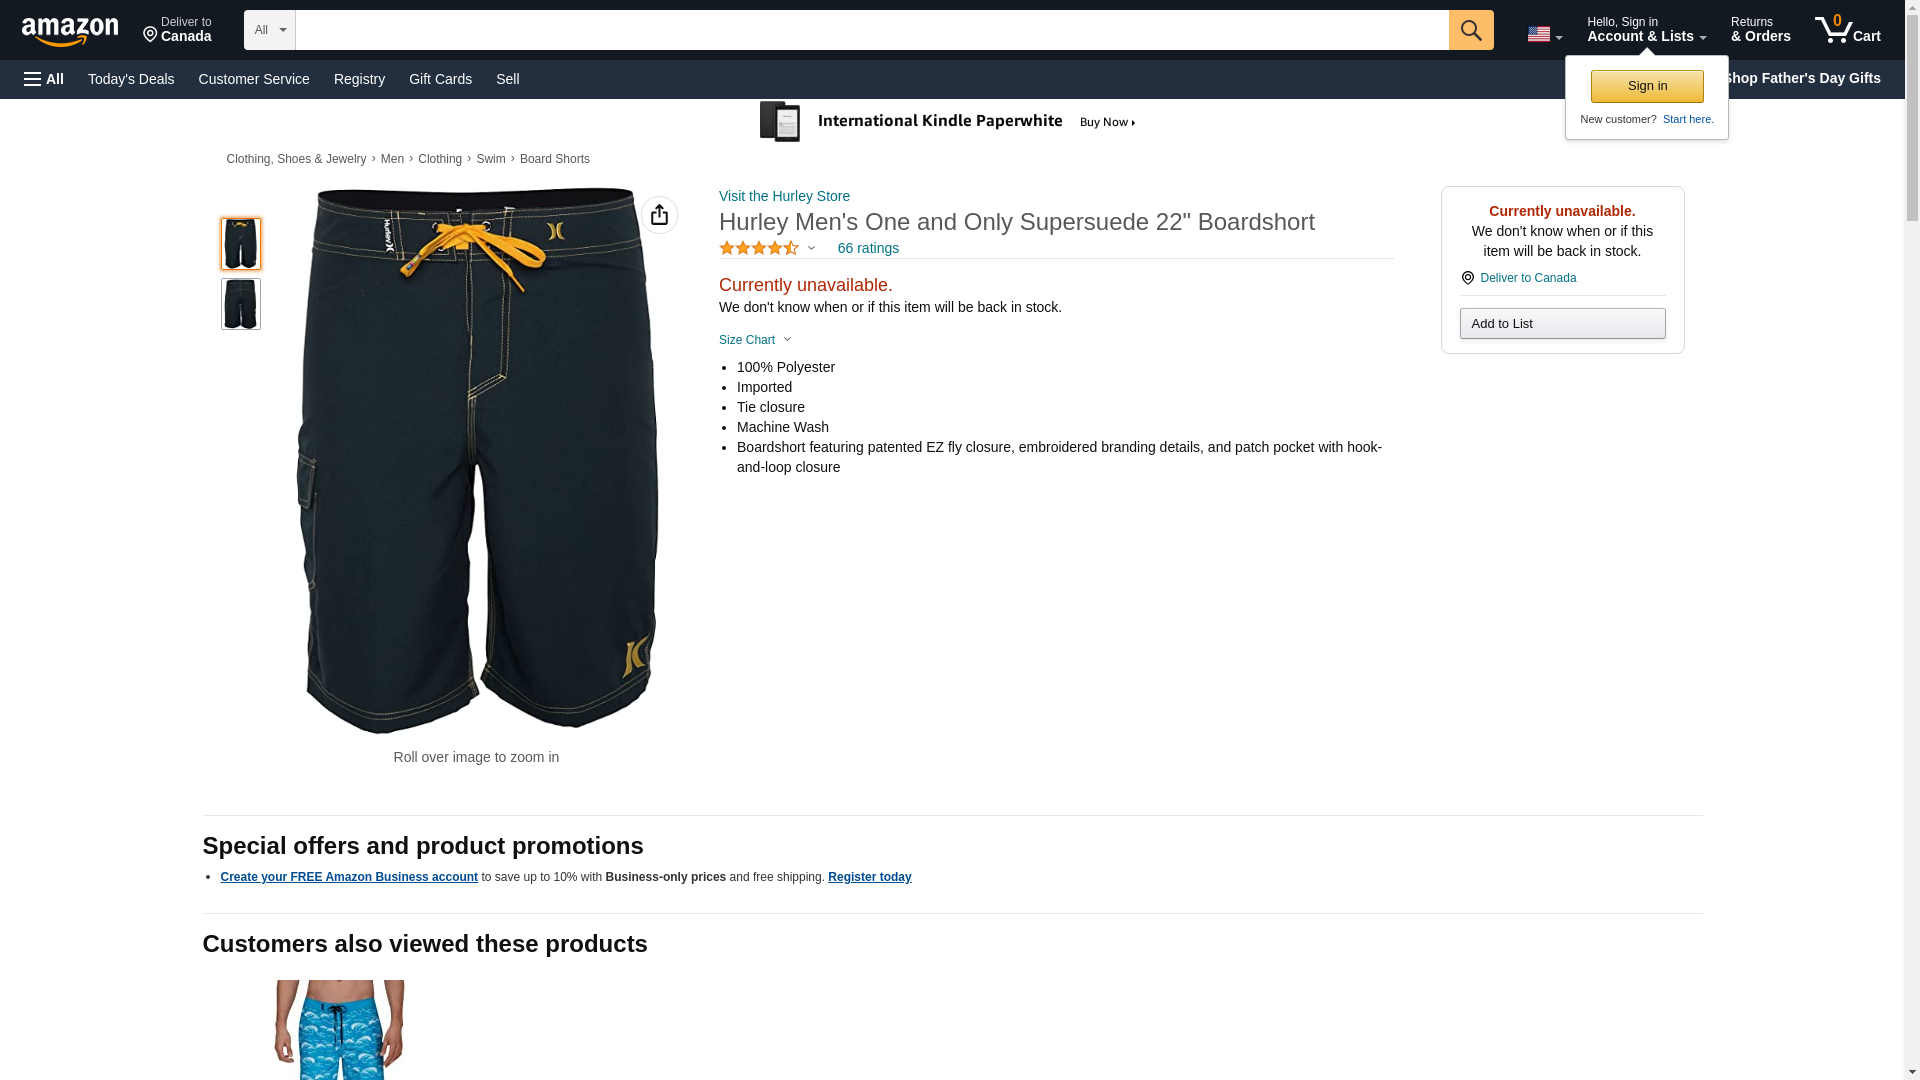
Task: Expand the Size Chart
Action: [755, 340]
